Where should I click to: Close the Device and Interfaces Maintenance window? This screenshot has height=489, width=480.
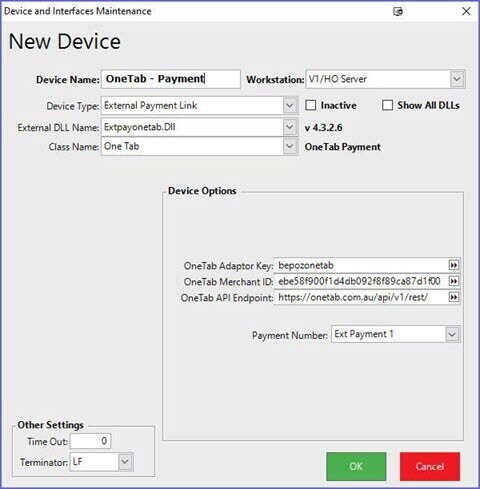[x=466, y=11]
